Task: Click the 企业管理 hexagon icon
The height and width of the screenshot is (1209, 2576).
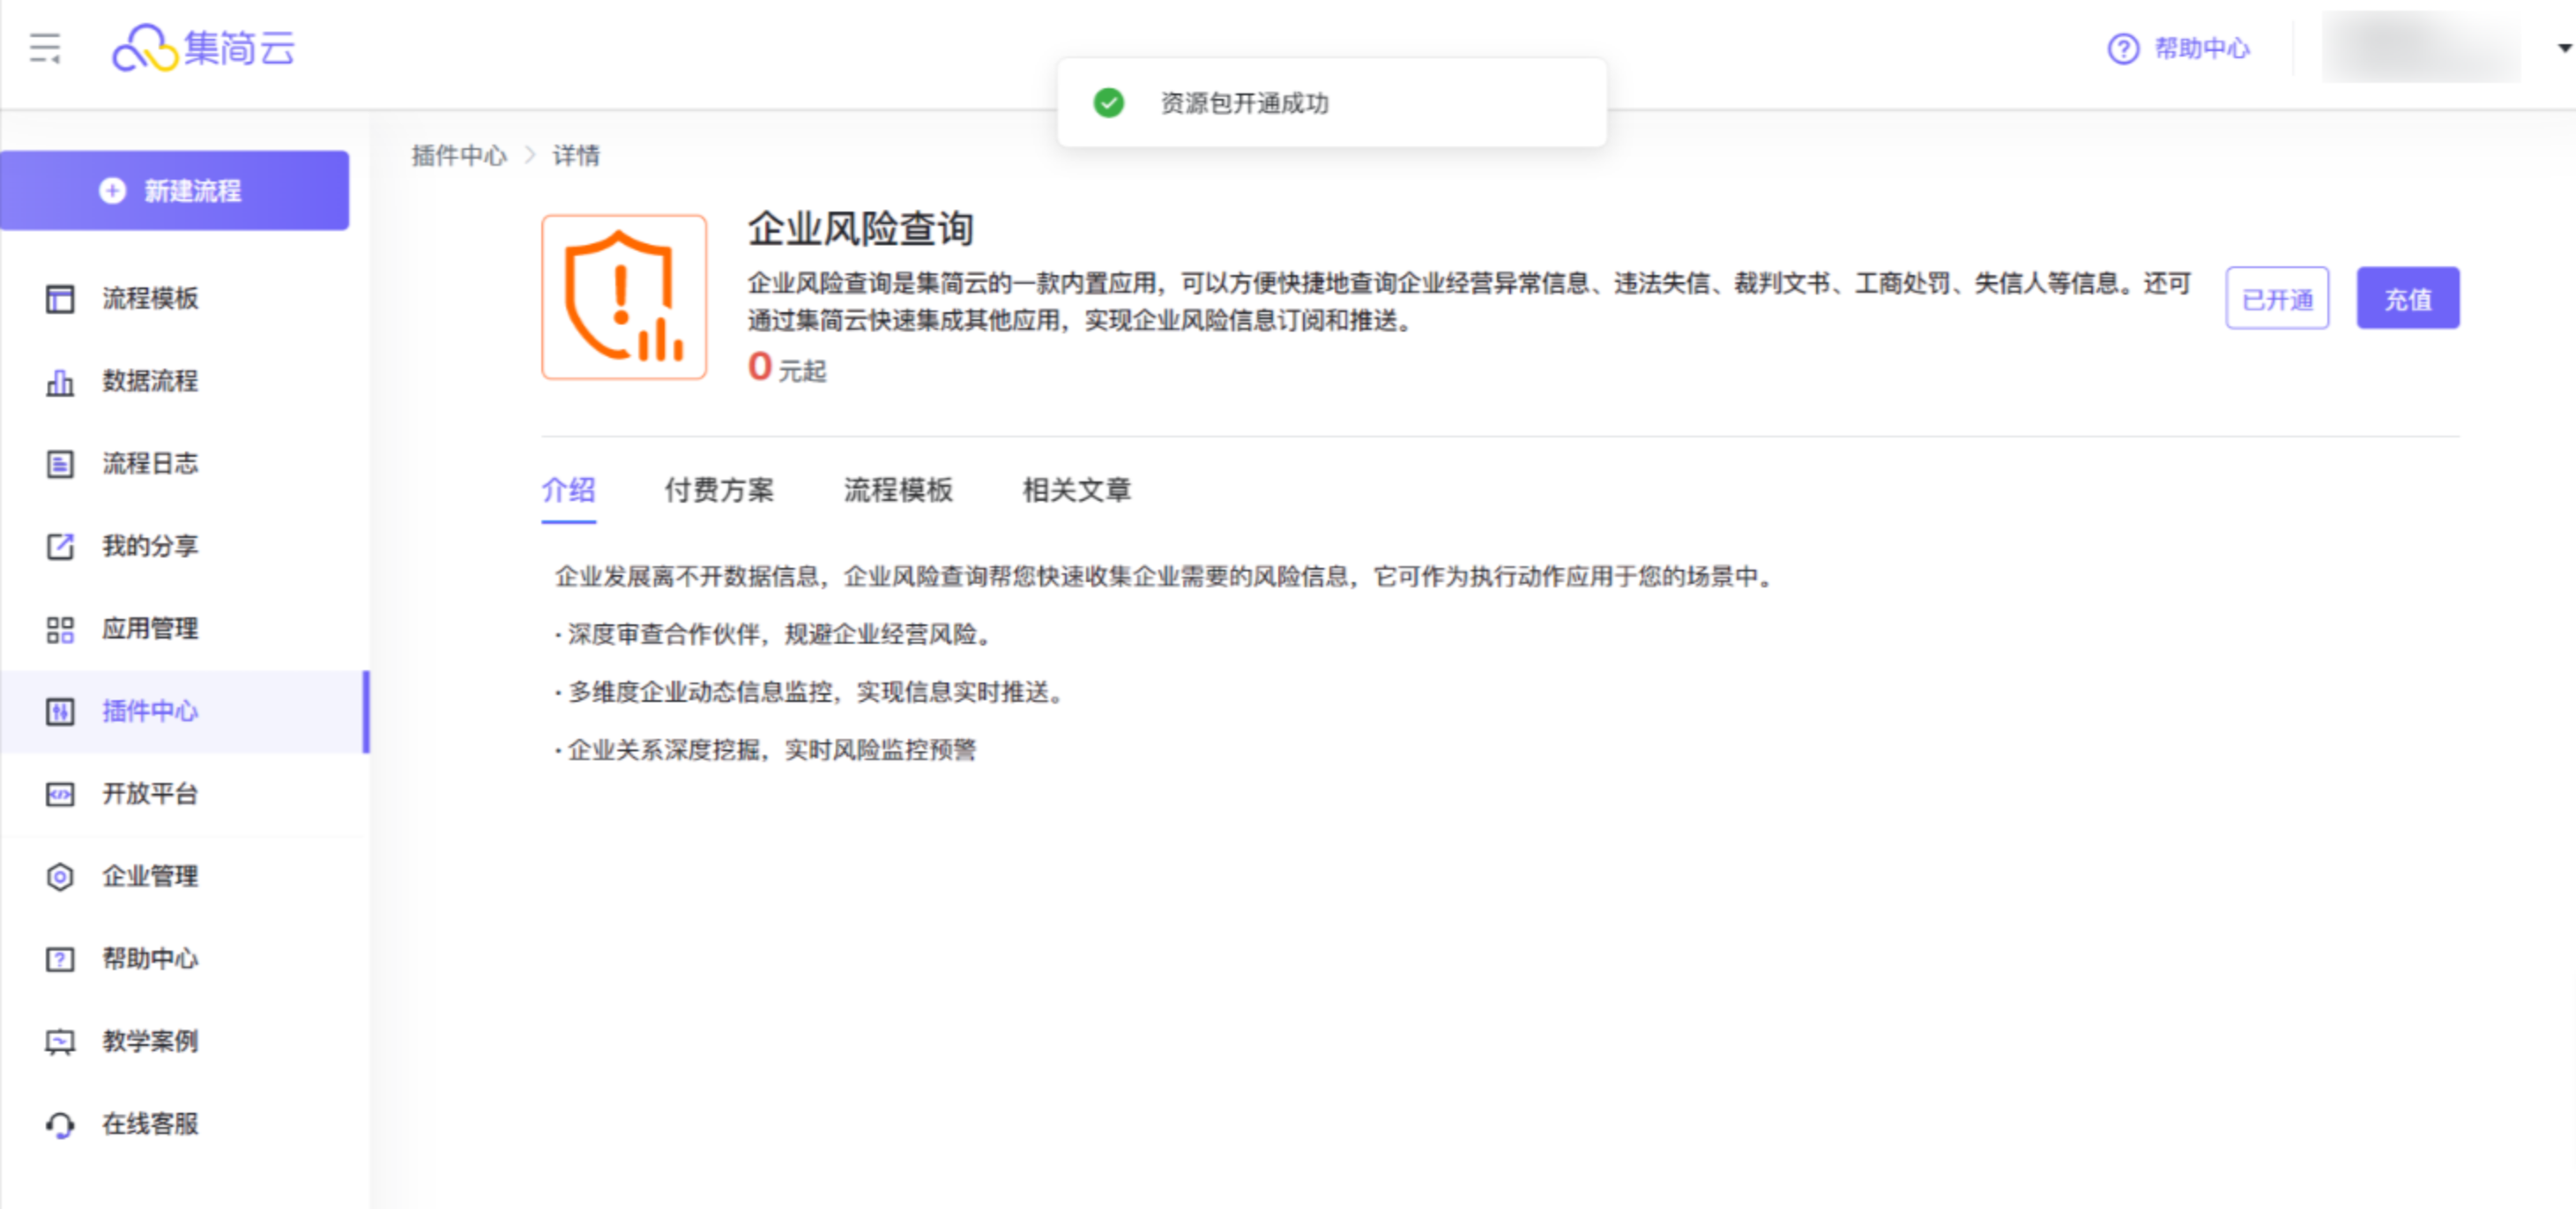Action: [60, 876]
